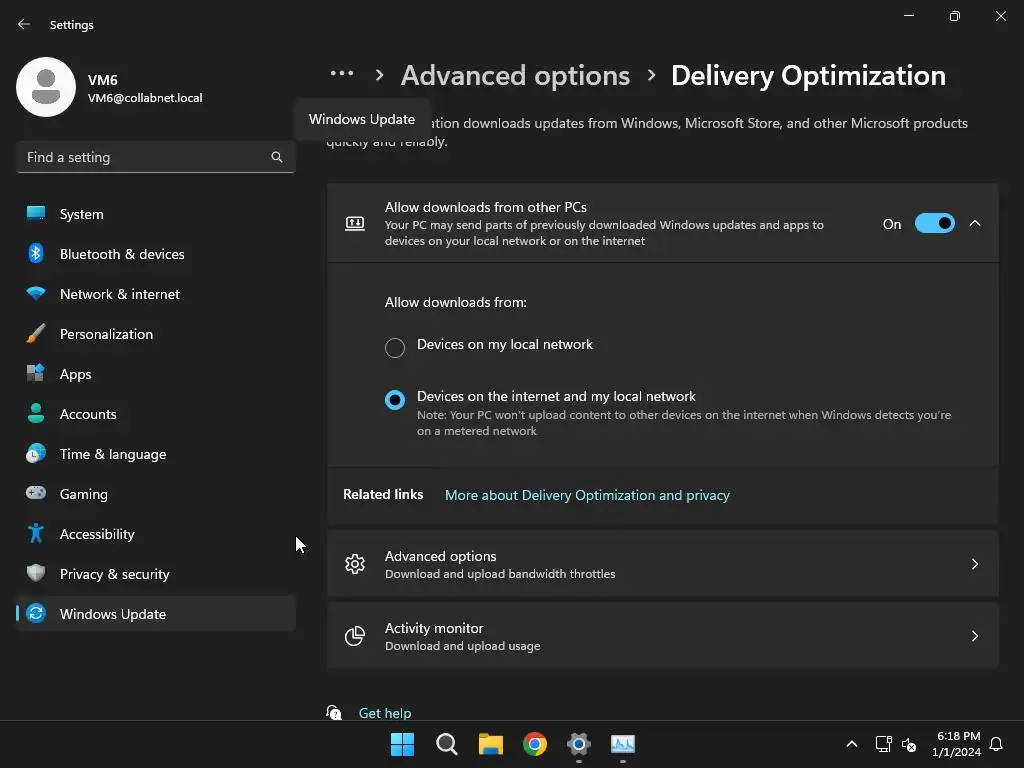Click the back arrow in Settings header
The height and width of the screenshot is (768, 1024).
tap(24, 24)
